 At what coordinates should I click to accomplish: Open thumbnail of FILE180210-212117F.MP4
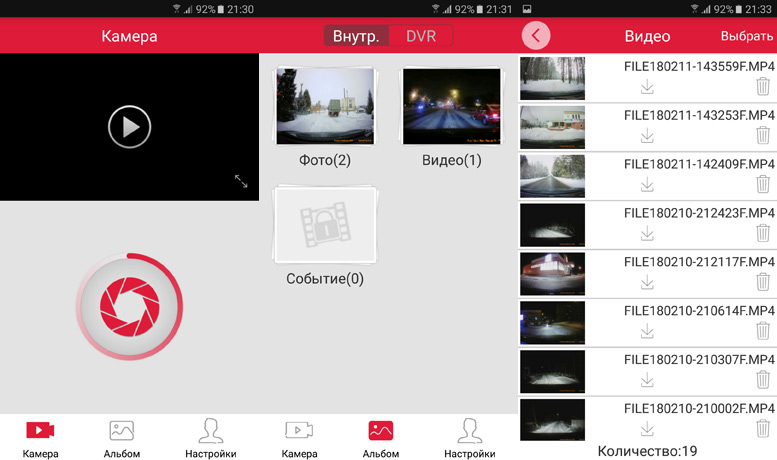(552, 274)
